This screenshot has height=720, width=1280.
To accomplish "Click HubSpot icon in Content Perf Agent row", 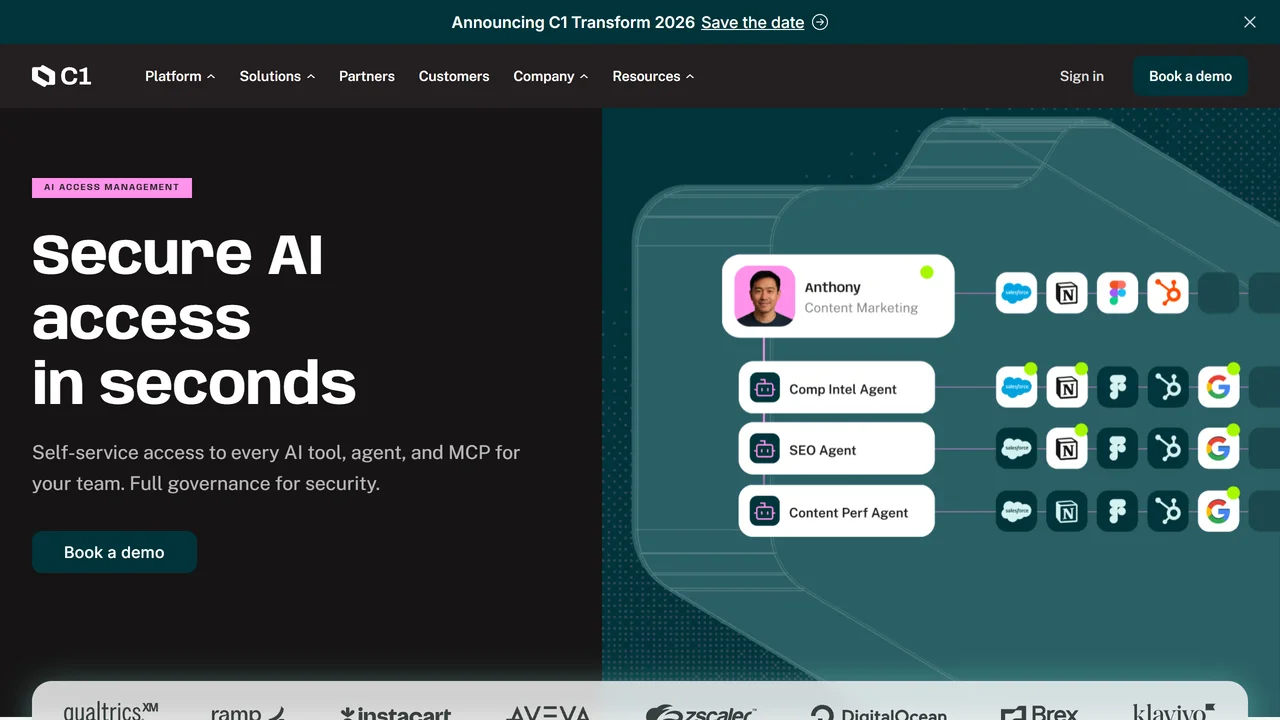I will click(x=1168, y=512).
